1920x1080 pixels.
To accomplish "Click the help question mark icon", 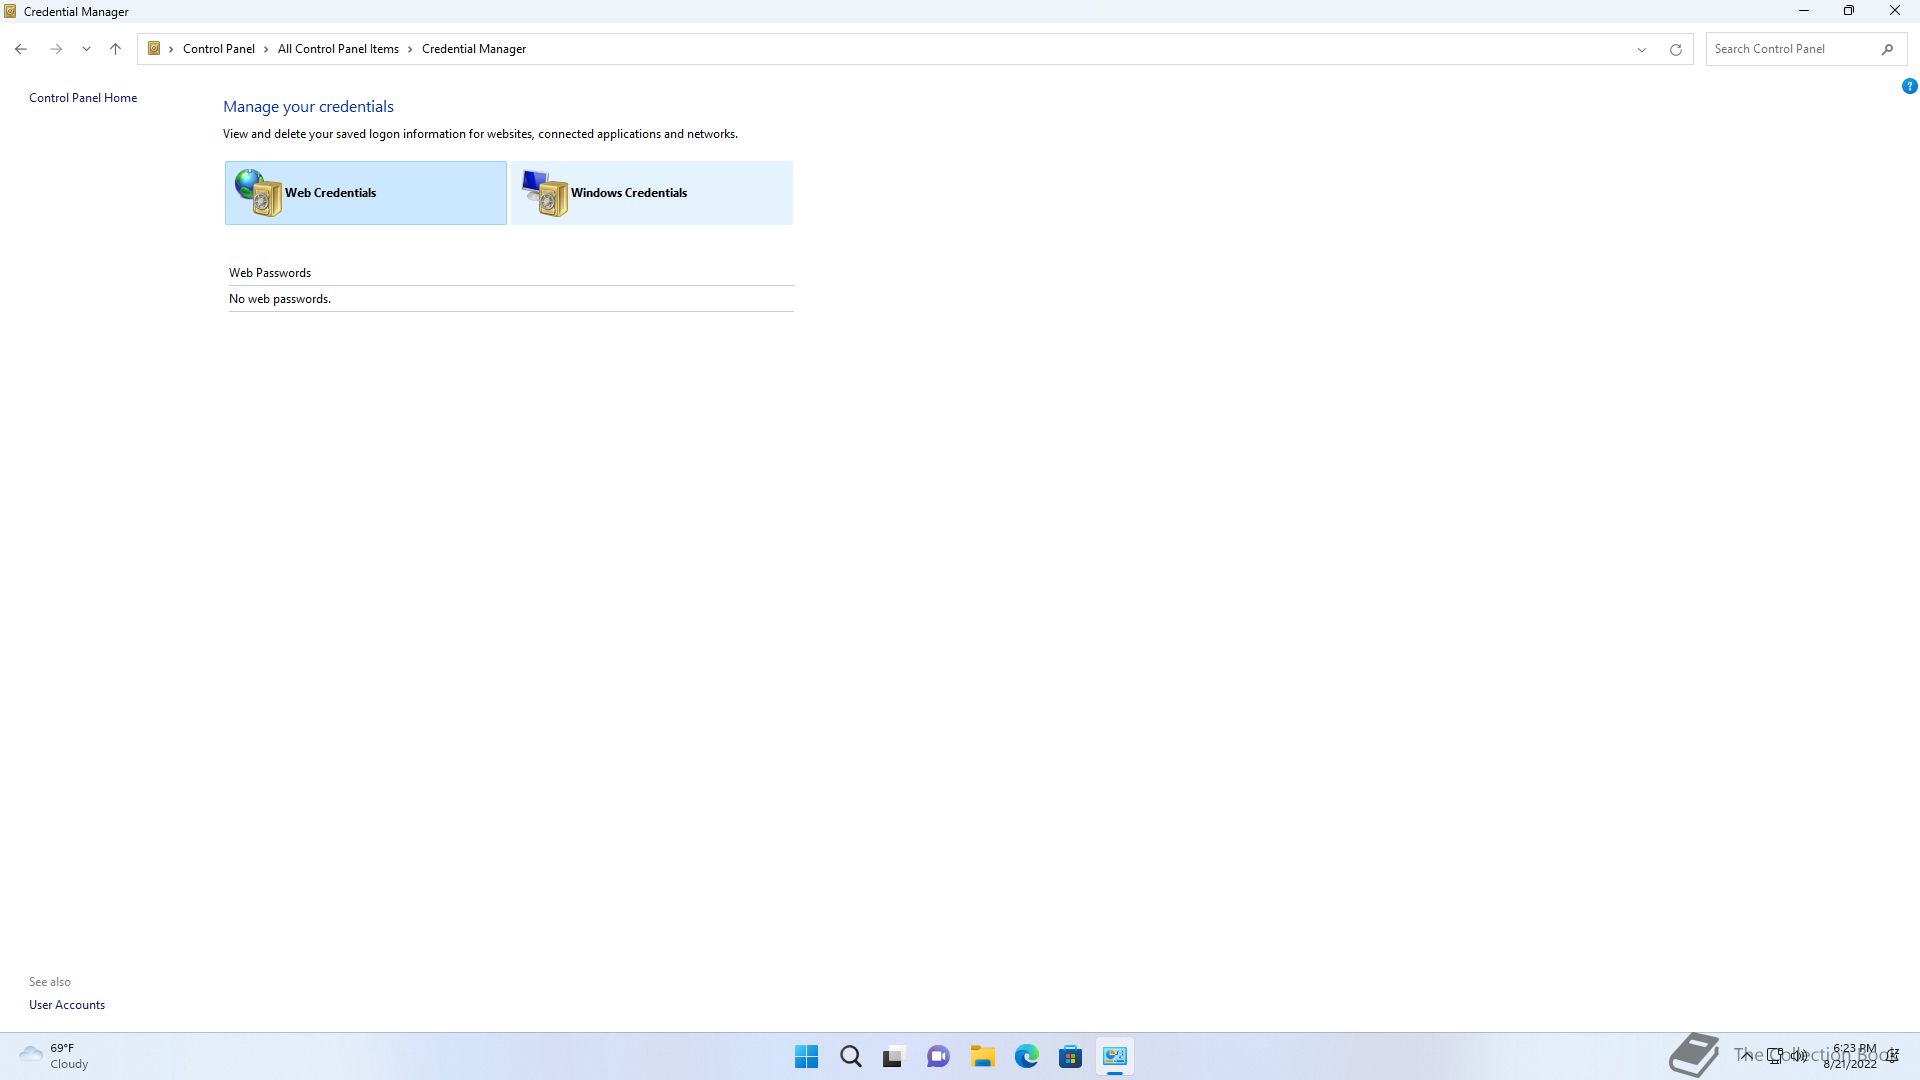I will click(x=1909, y=87).
